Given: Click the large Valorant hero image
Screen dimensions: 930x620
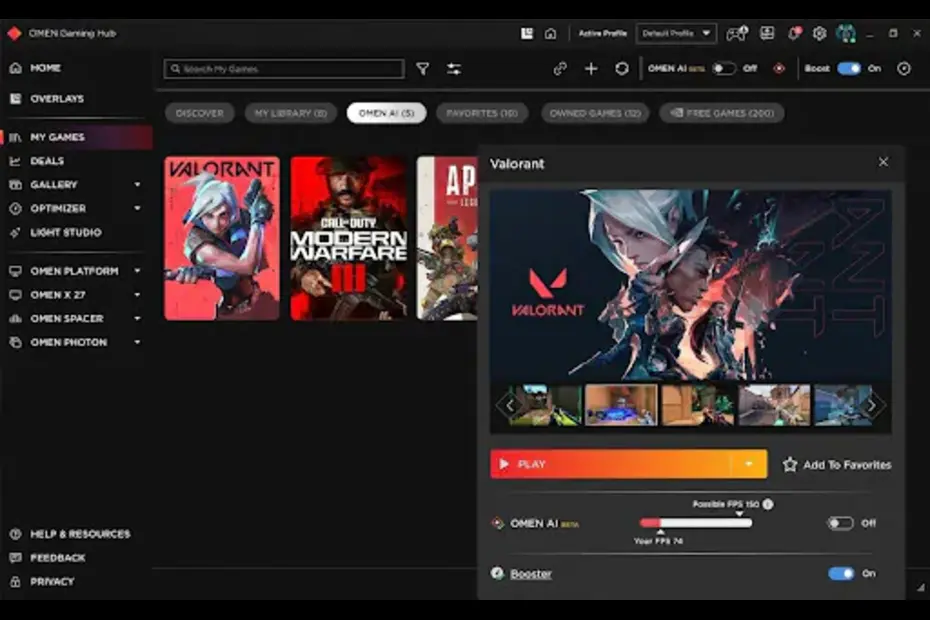Looking at the screenshot, I should pos(690,285).
